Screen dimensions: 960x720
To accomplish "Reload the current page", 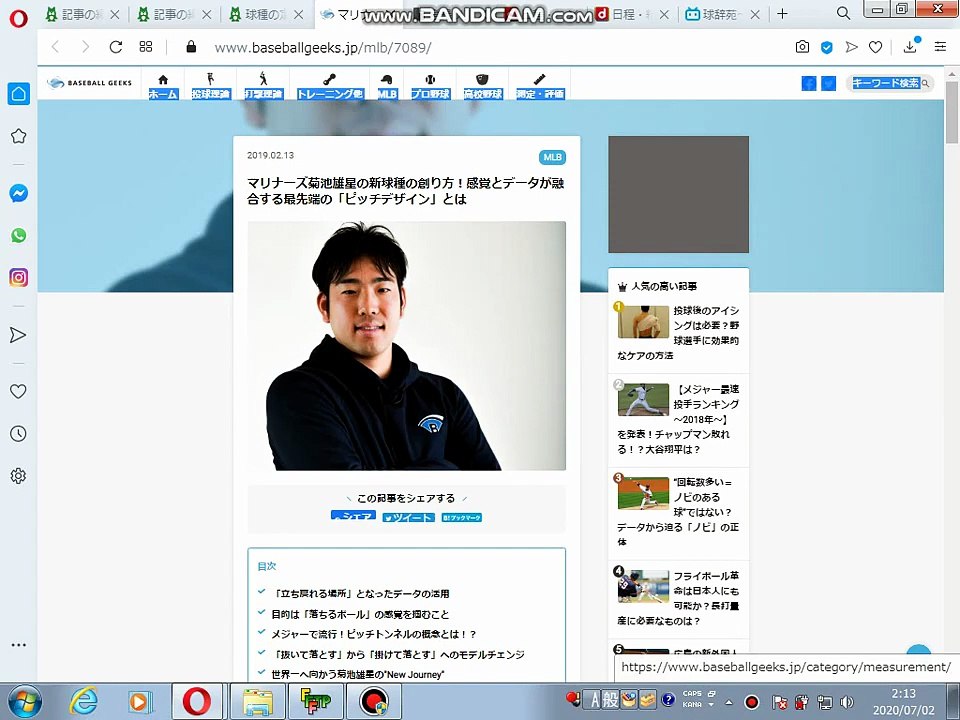I will [x=116, y=47].
